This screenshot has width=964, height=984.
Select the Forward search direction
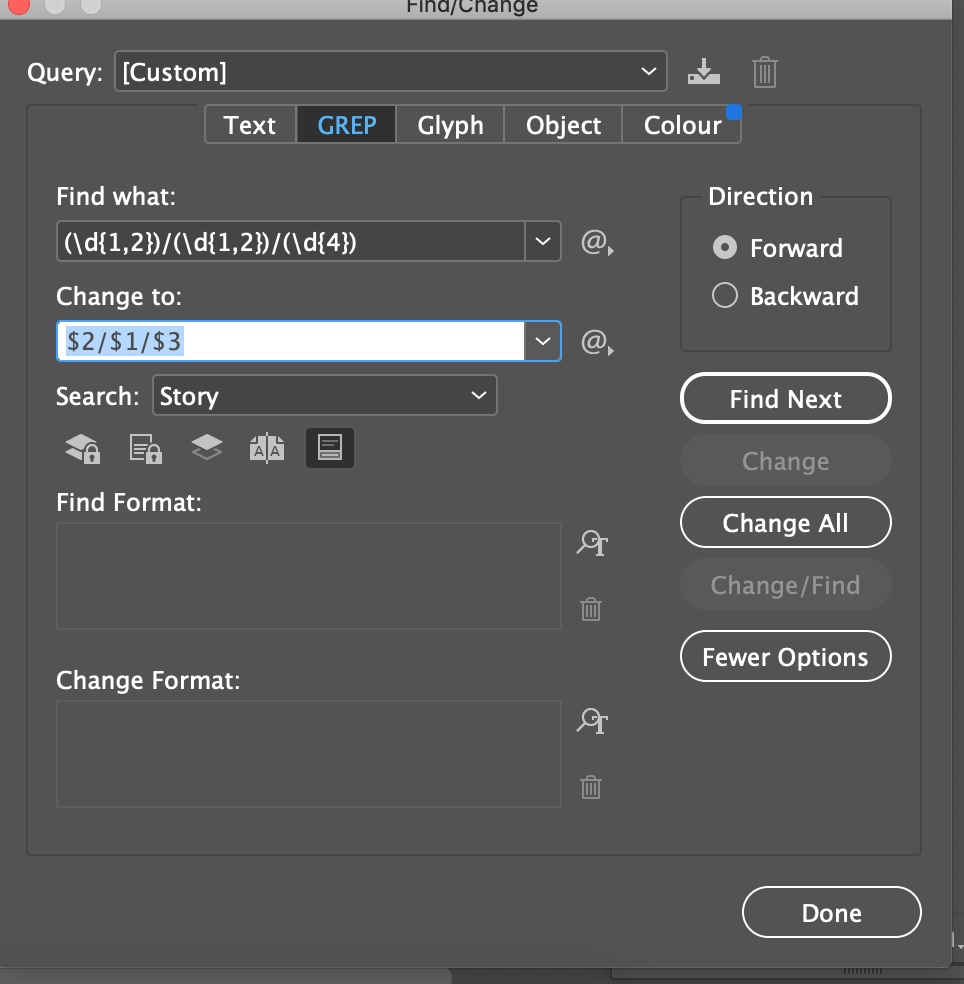coord(724,248)
